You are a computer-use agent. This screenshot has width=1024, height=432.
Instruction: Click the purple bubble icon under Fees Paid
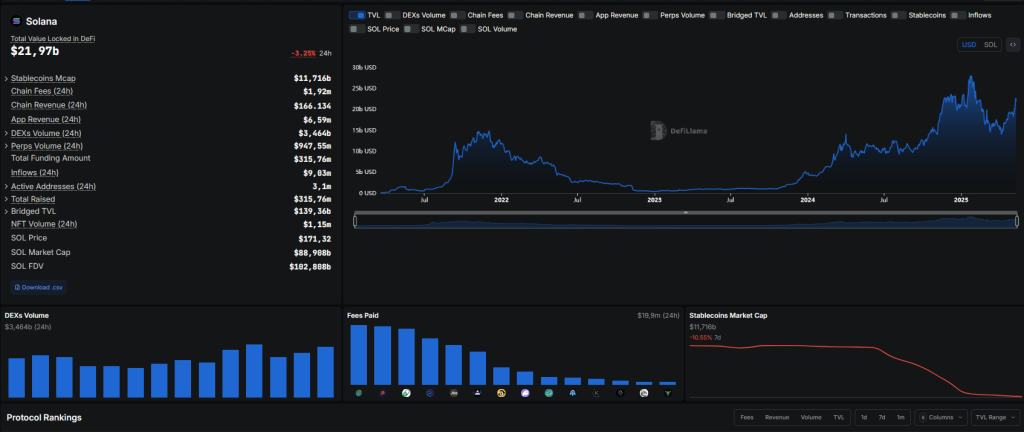[525, 393]
